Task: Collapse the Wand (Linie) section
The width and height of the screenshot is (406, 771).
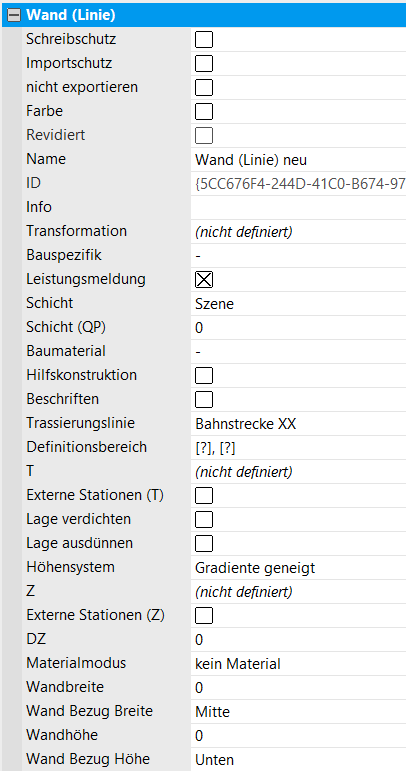Action: pos(15,15)
